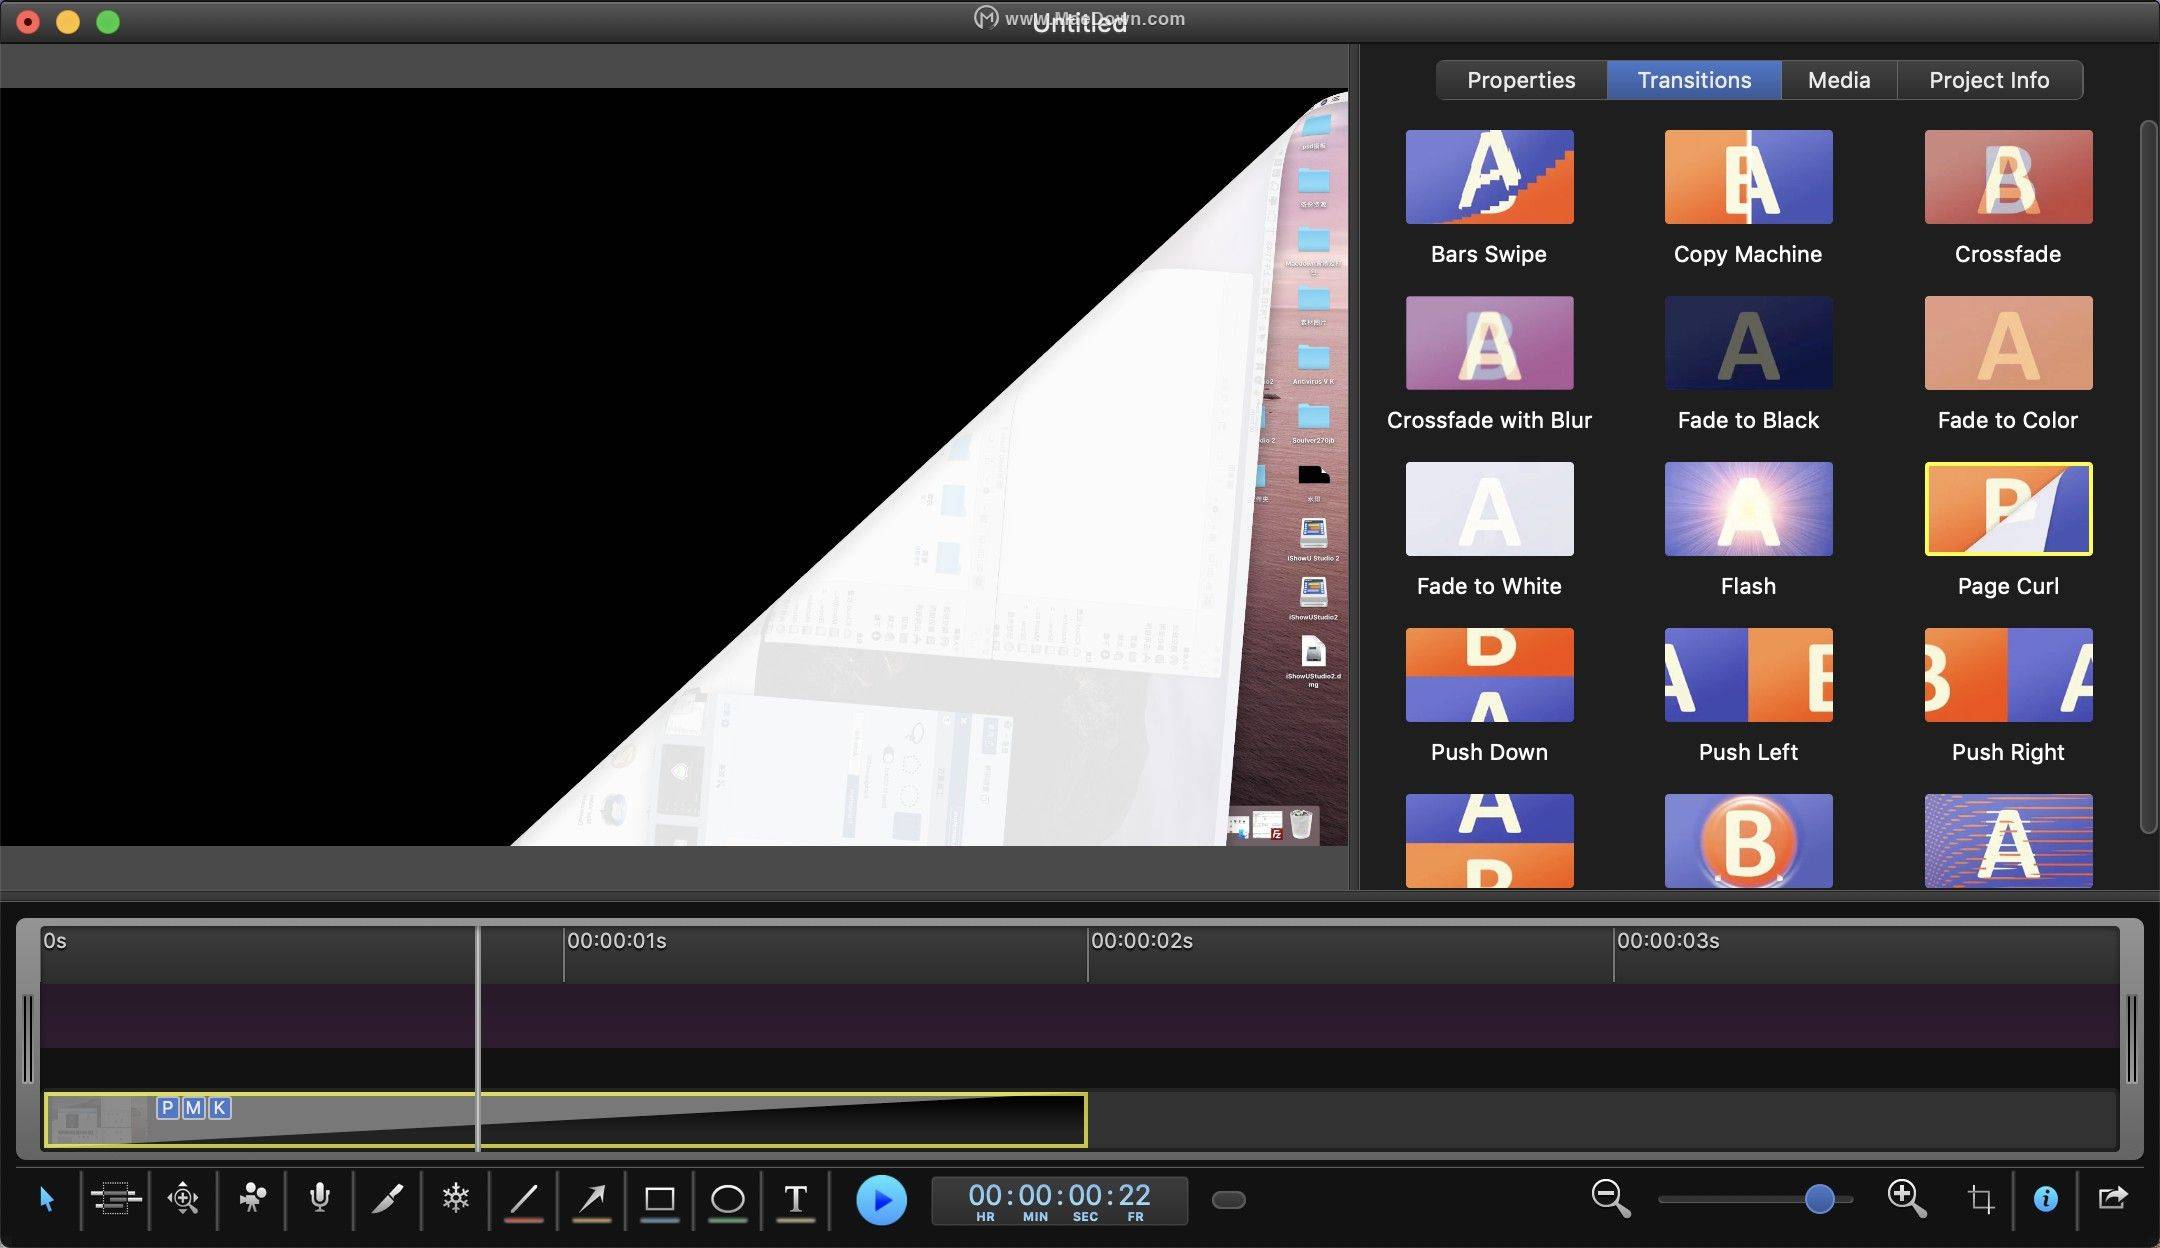Click the timecode display field
This screenshot has height=1248, width=2160.
click(x=1060, y=1200)
